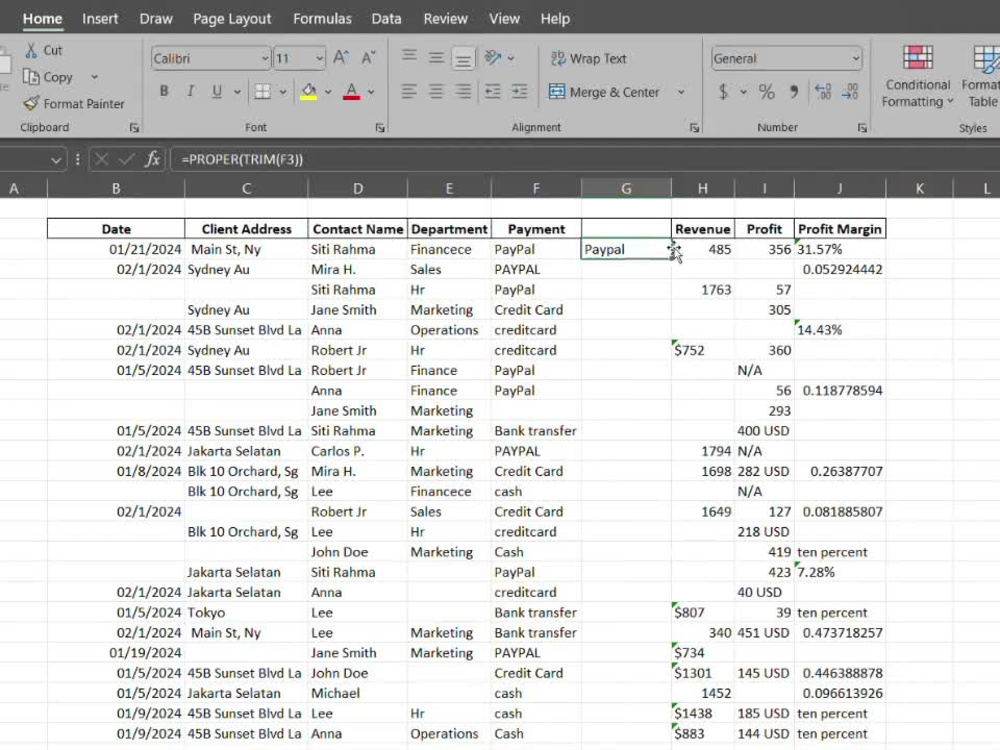Click the Orientation text-angle icon
The height and width of the screenshot is (750, 1000).
pos(493,57)
